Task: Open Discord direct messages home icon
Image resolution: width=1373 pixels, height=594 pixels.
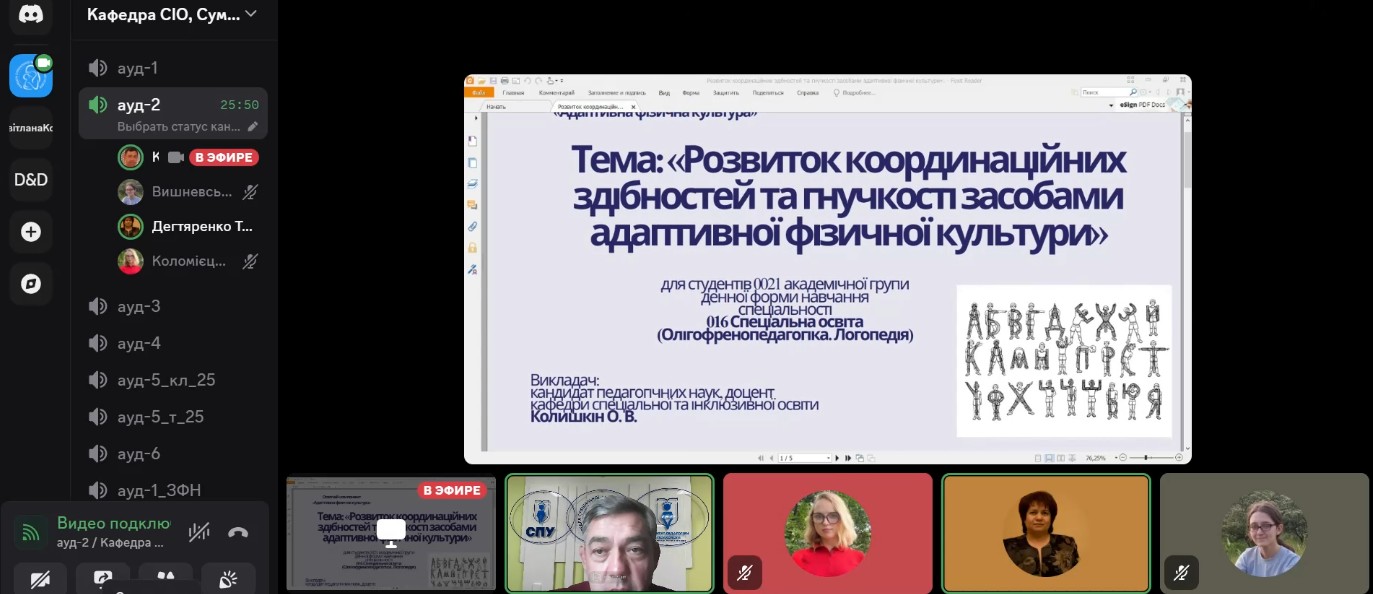Action: click(31, 14)
